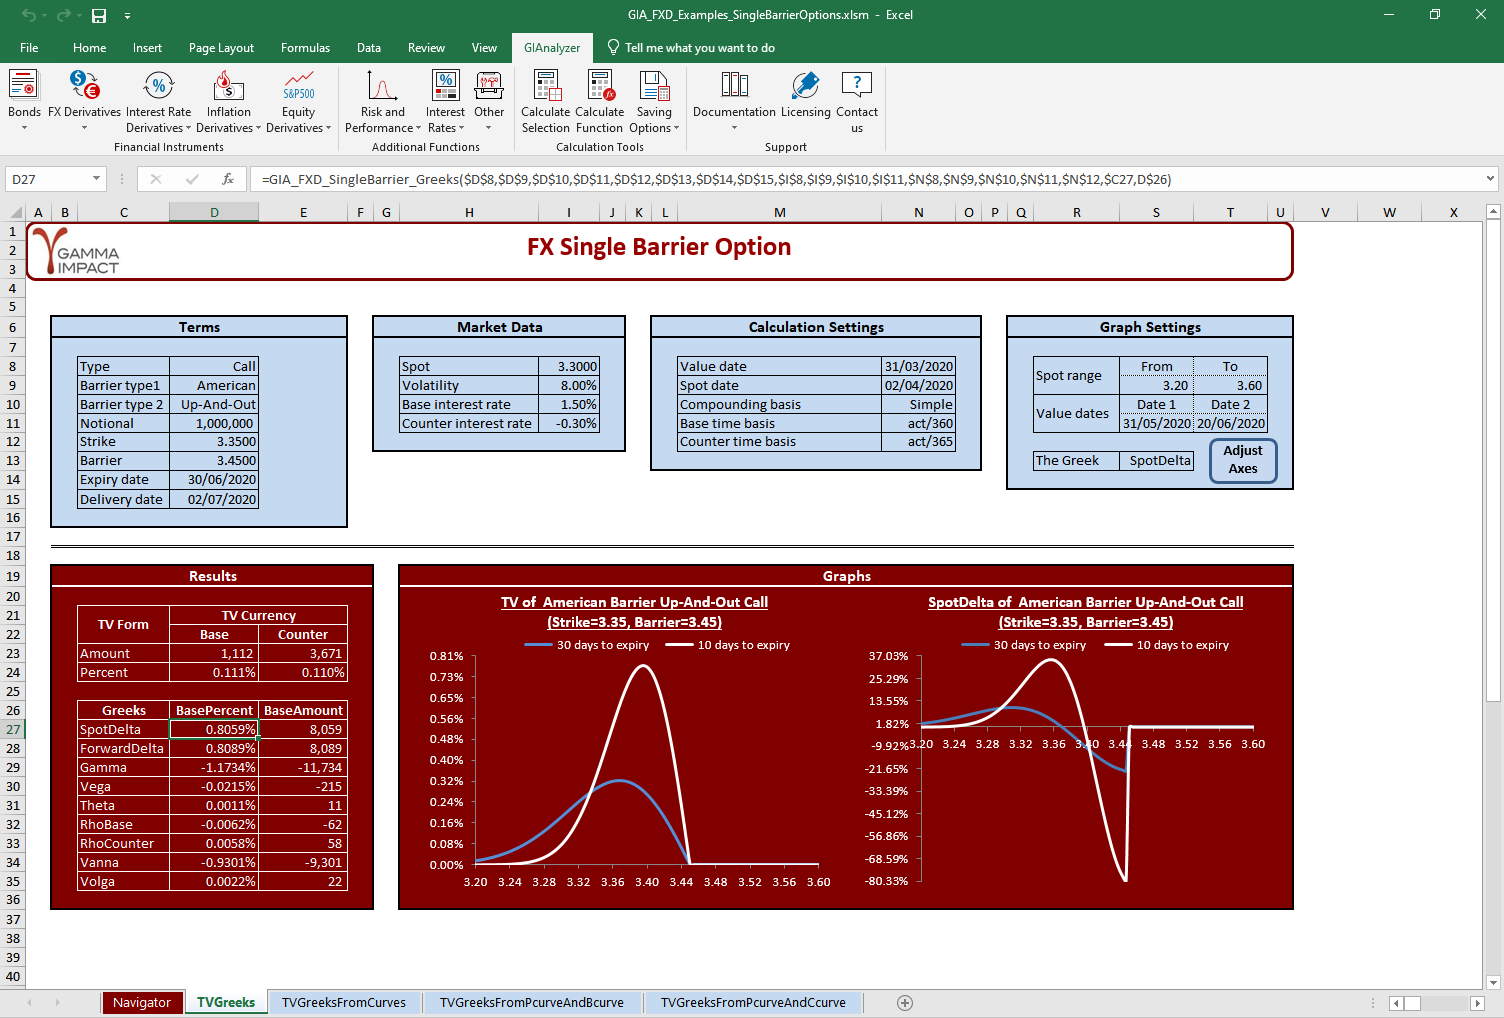Open the Review ribbon tab
Image resolution: width=1504 pixels, height=1018 pixels.
[426, 47]
